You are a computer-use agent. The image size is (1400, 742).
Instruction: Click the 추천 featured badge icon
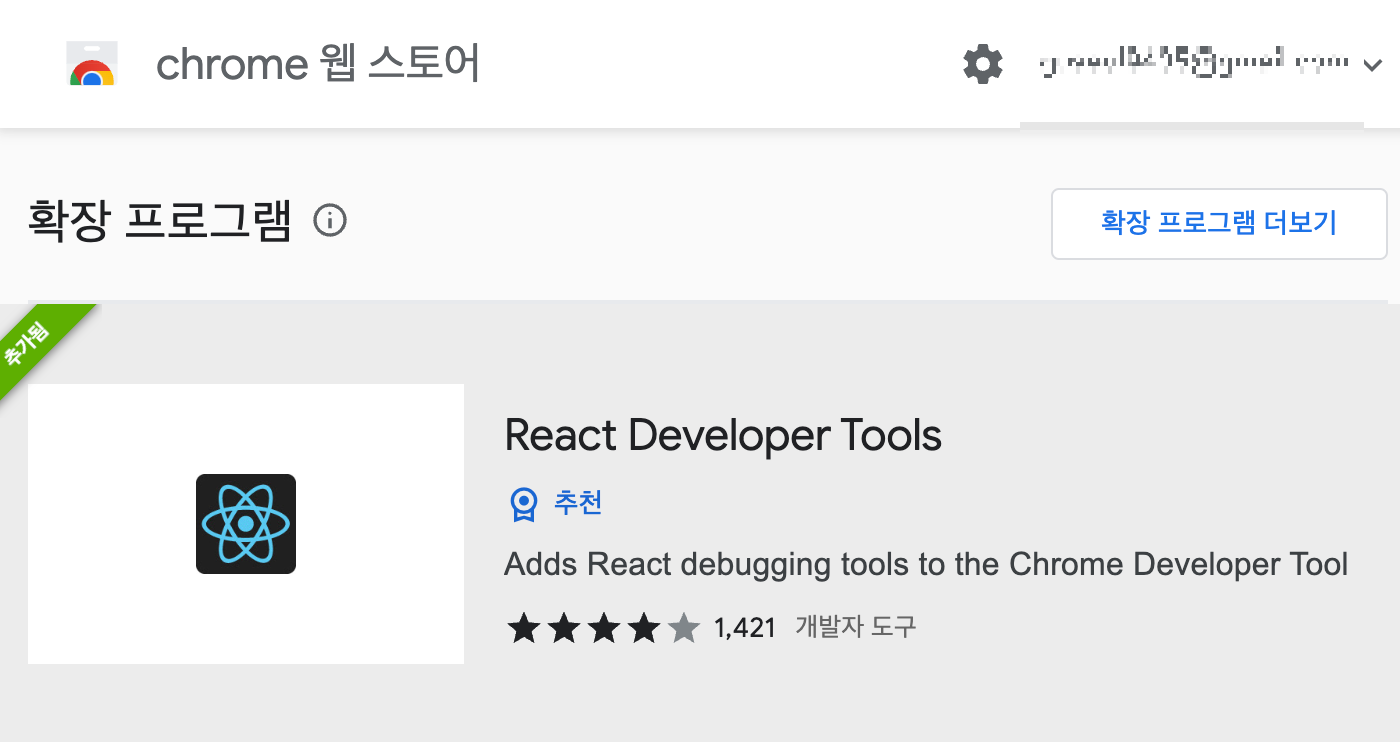click(x=523, y=504)
